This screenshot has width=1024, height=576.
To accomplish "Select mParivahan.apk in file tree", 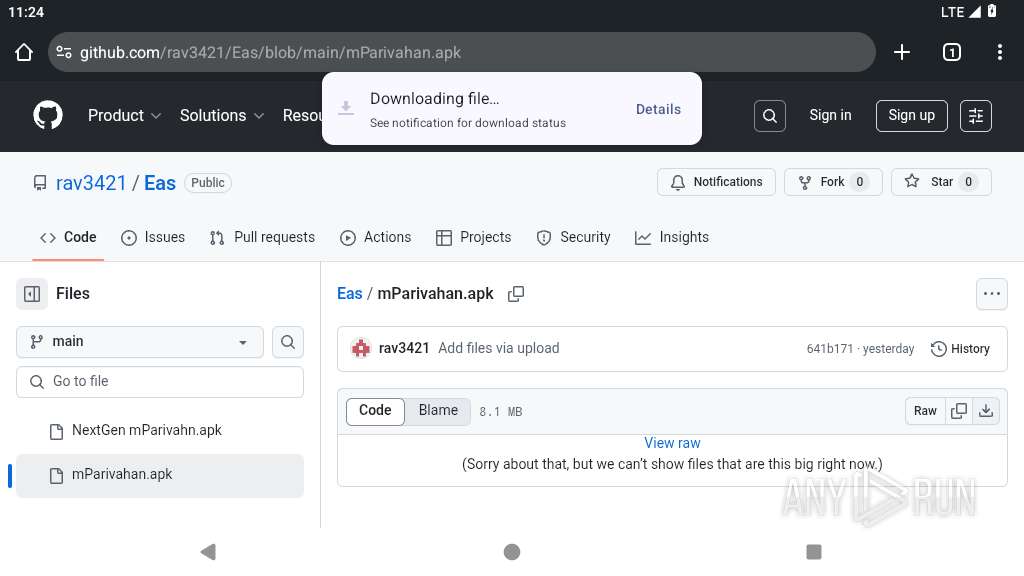I will coord(160,475).
